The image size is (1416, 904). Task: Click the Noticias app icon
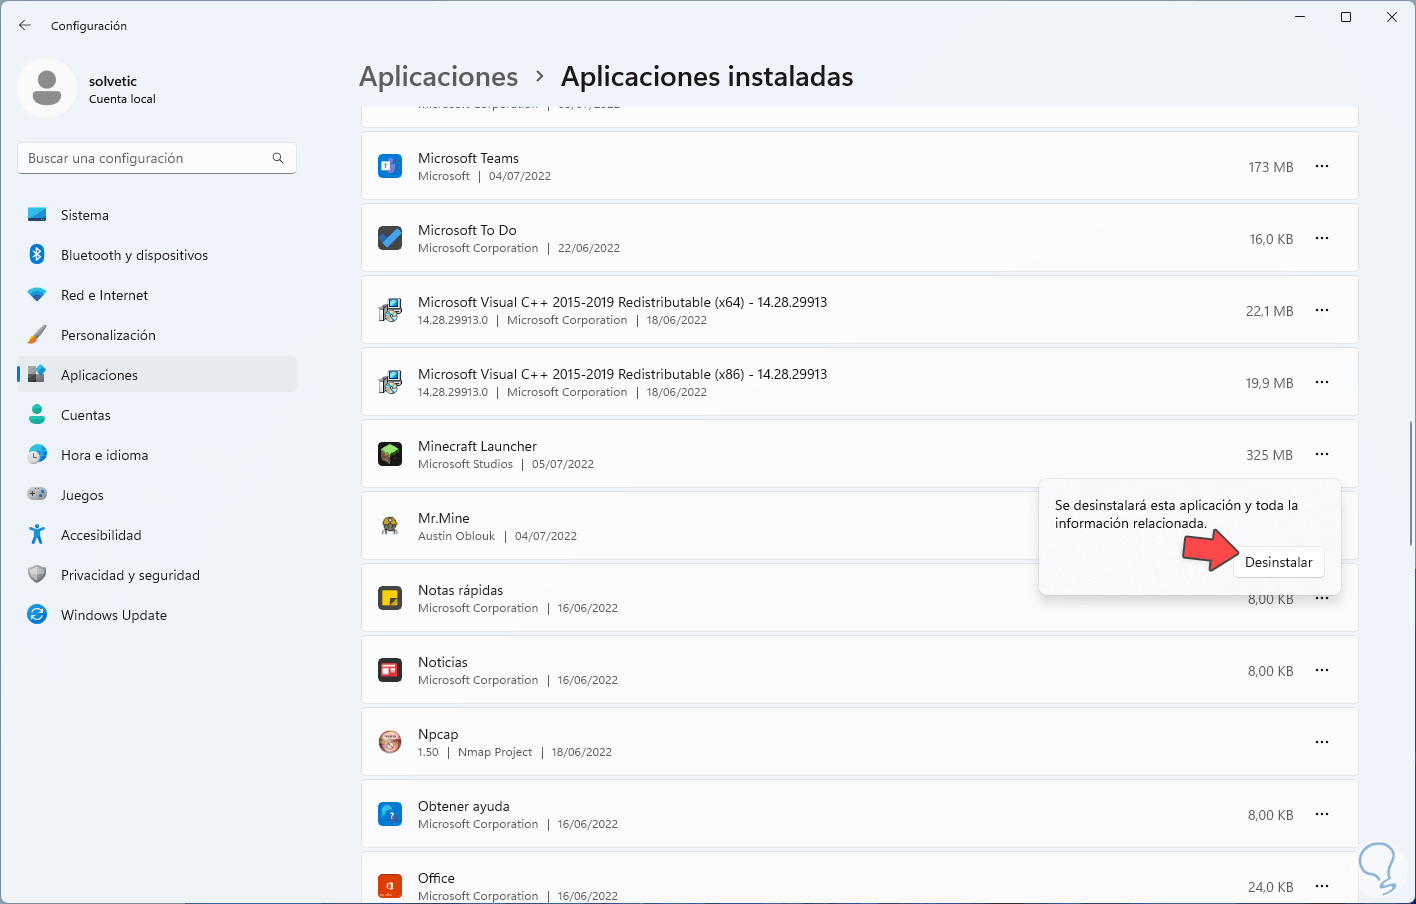tap(390, 670)
